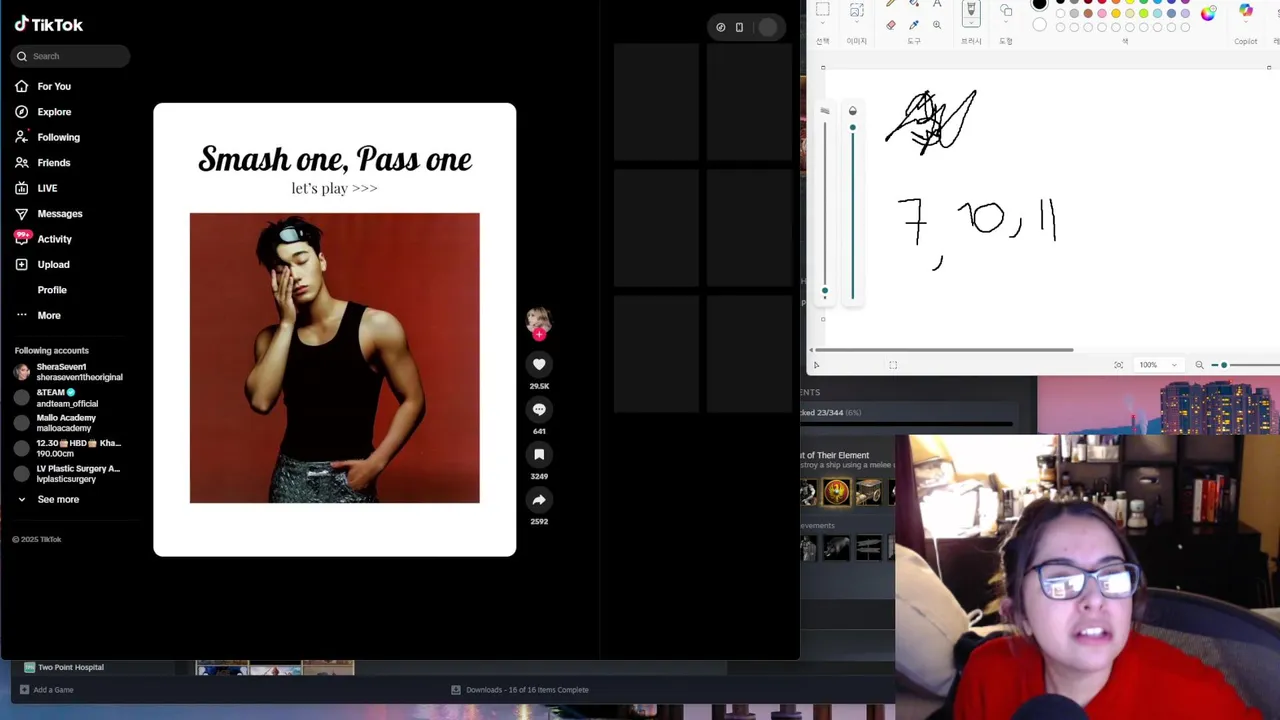Like the video with heart icon
This screenshot has height=720, width=1280.
click(539, 364)
